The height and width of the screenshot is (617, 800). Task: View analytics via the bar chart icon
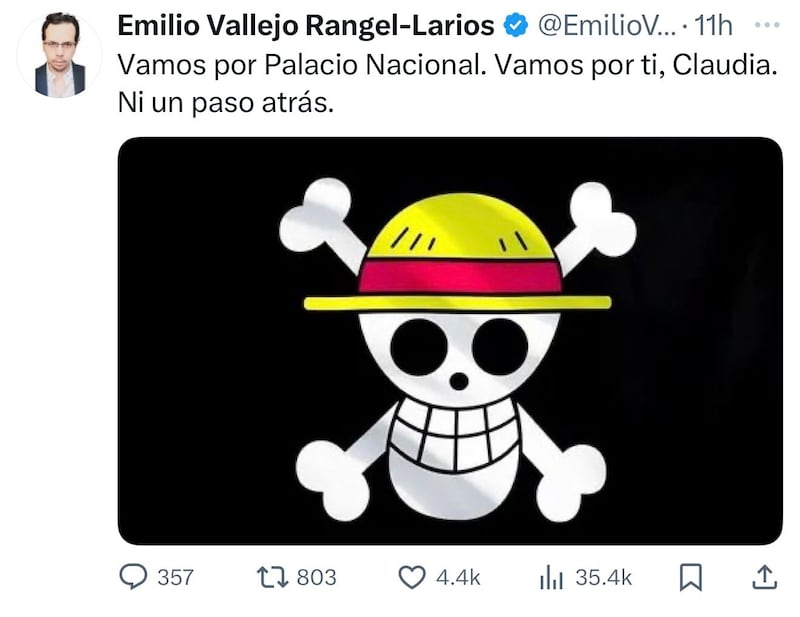(551, 578)
